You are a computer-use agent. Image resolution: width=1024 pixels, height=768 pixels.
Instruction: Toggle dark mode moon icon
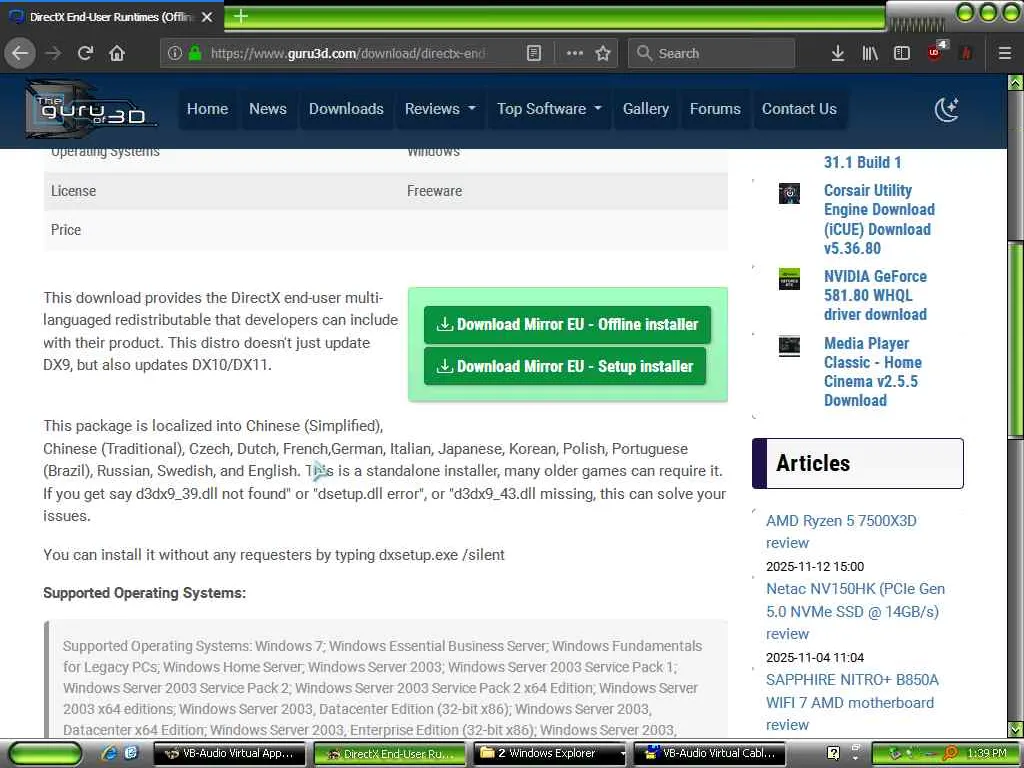946,109
